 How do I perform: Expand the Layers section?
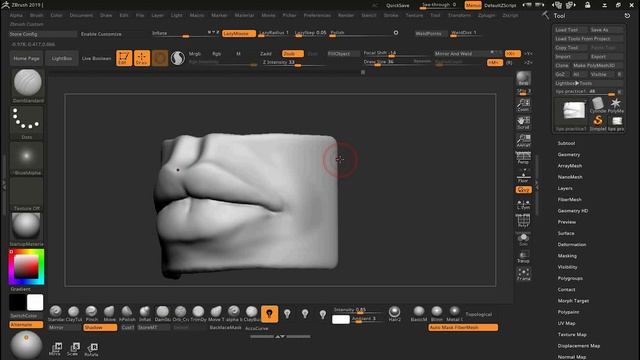(x=565, y=188)
